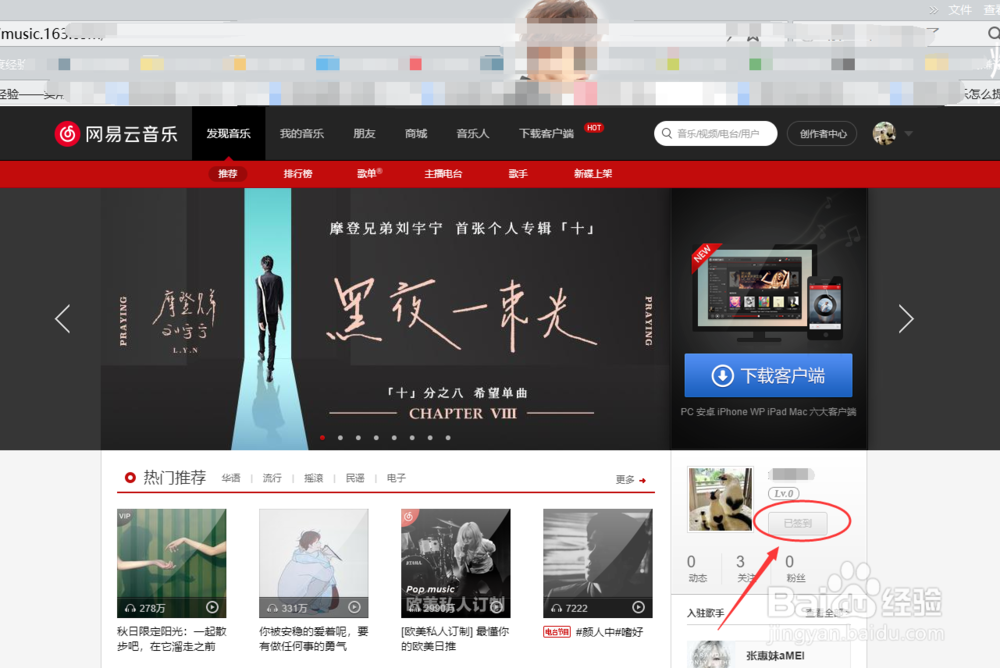Open the #颜人中#嗜好 radio program cover
Screen dimensions: 1000x668
598,563
